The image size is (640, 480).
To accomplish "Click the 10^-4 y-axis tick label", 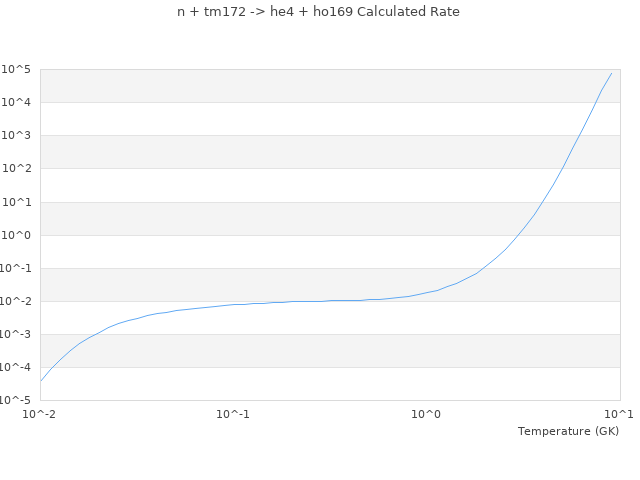I will [17, 367].
